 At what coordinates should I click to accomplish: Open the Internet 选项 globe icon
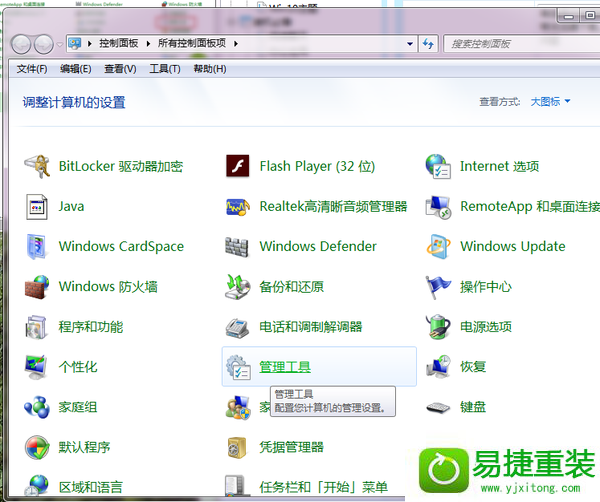pos(438,166)
